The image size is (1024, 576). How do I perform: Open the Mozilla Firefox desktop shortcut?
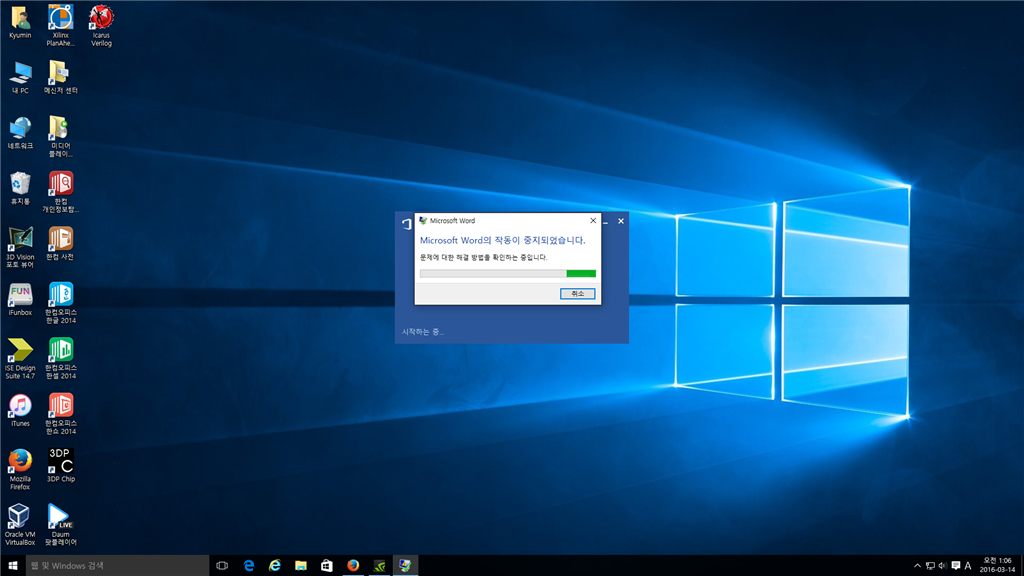tap(20, 470)
